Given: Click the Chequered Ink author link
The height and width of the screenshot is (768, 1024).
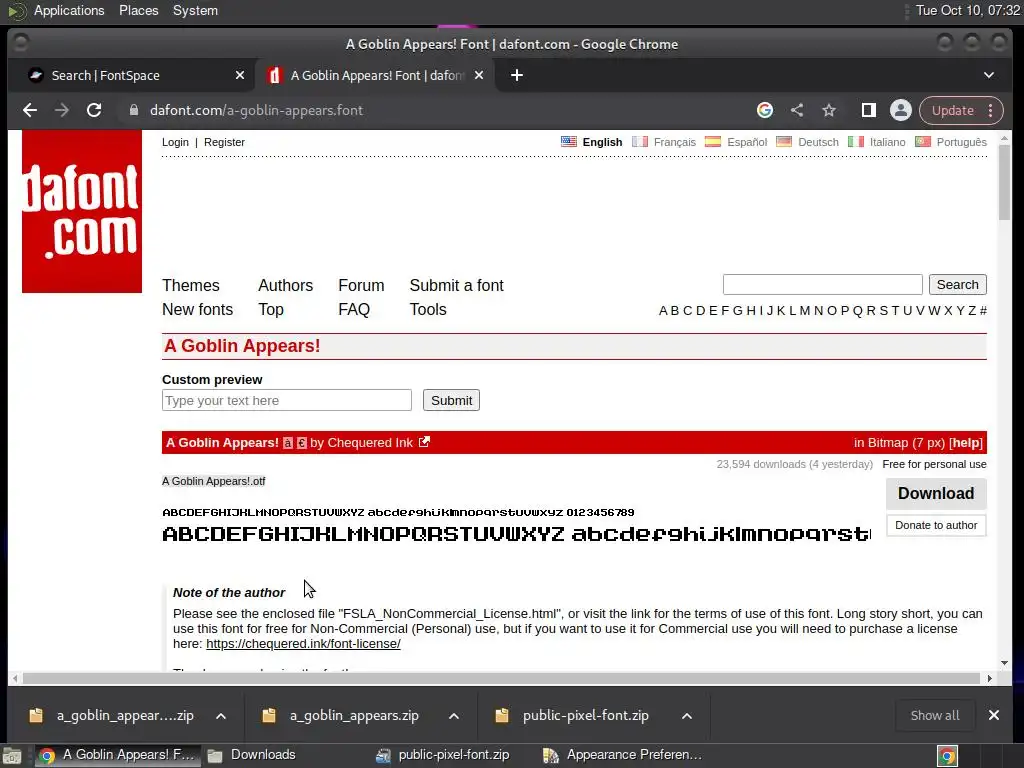Looking at the screenshot, I should (x=370, y=443).
